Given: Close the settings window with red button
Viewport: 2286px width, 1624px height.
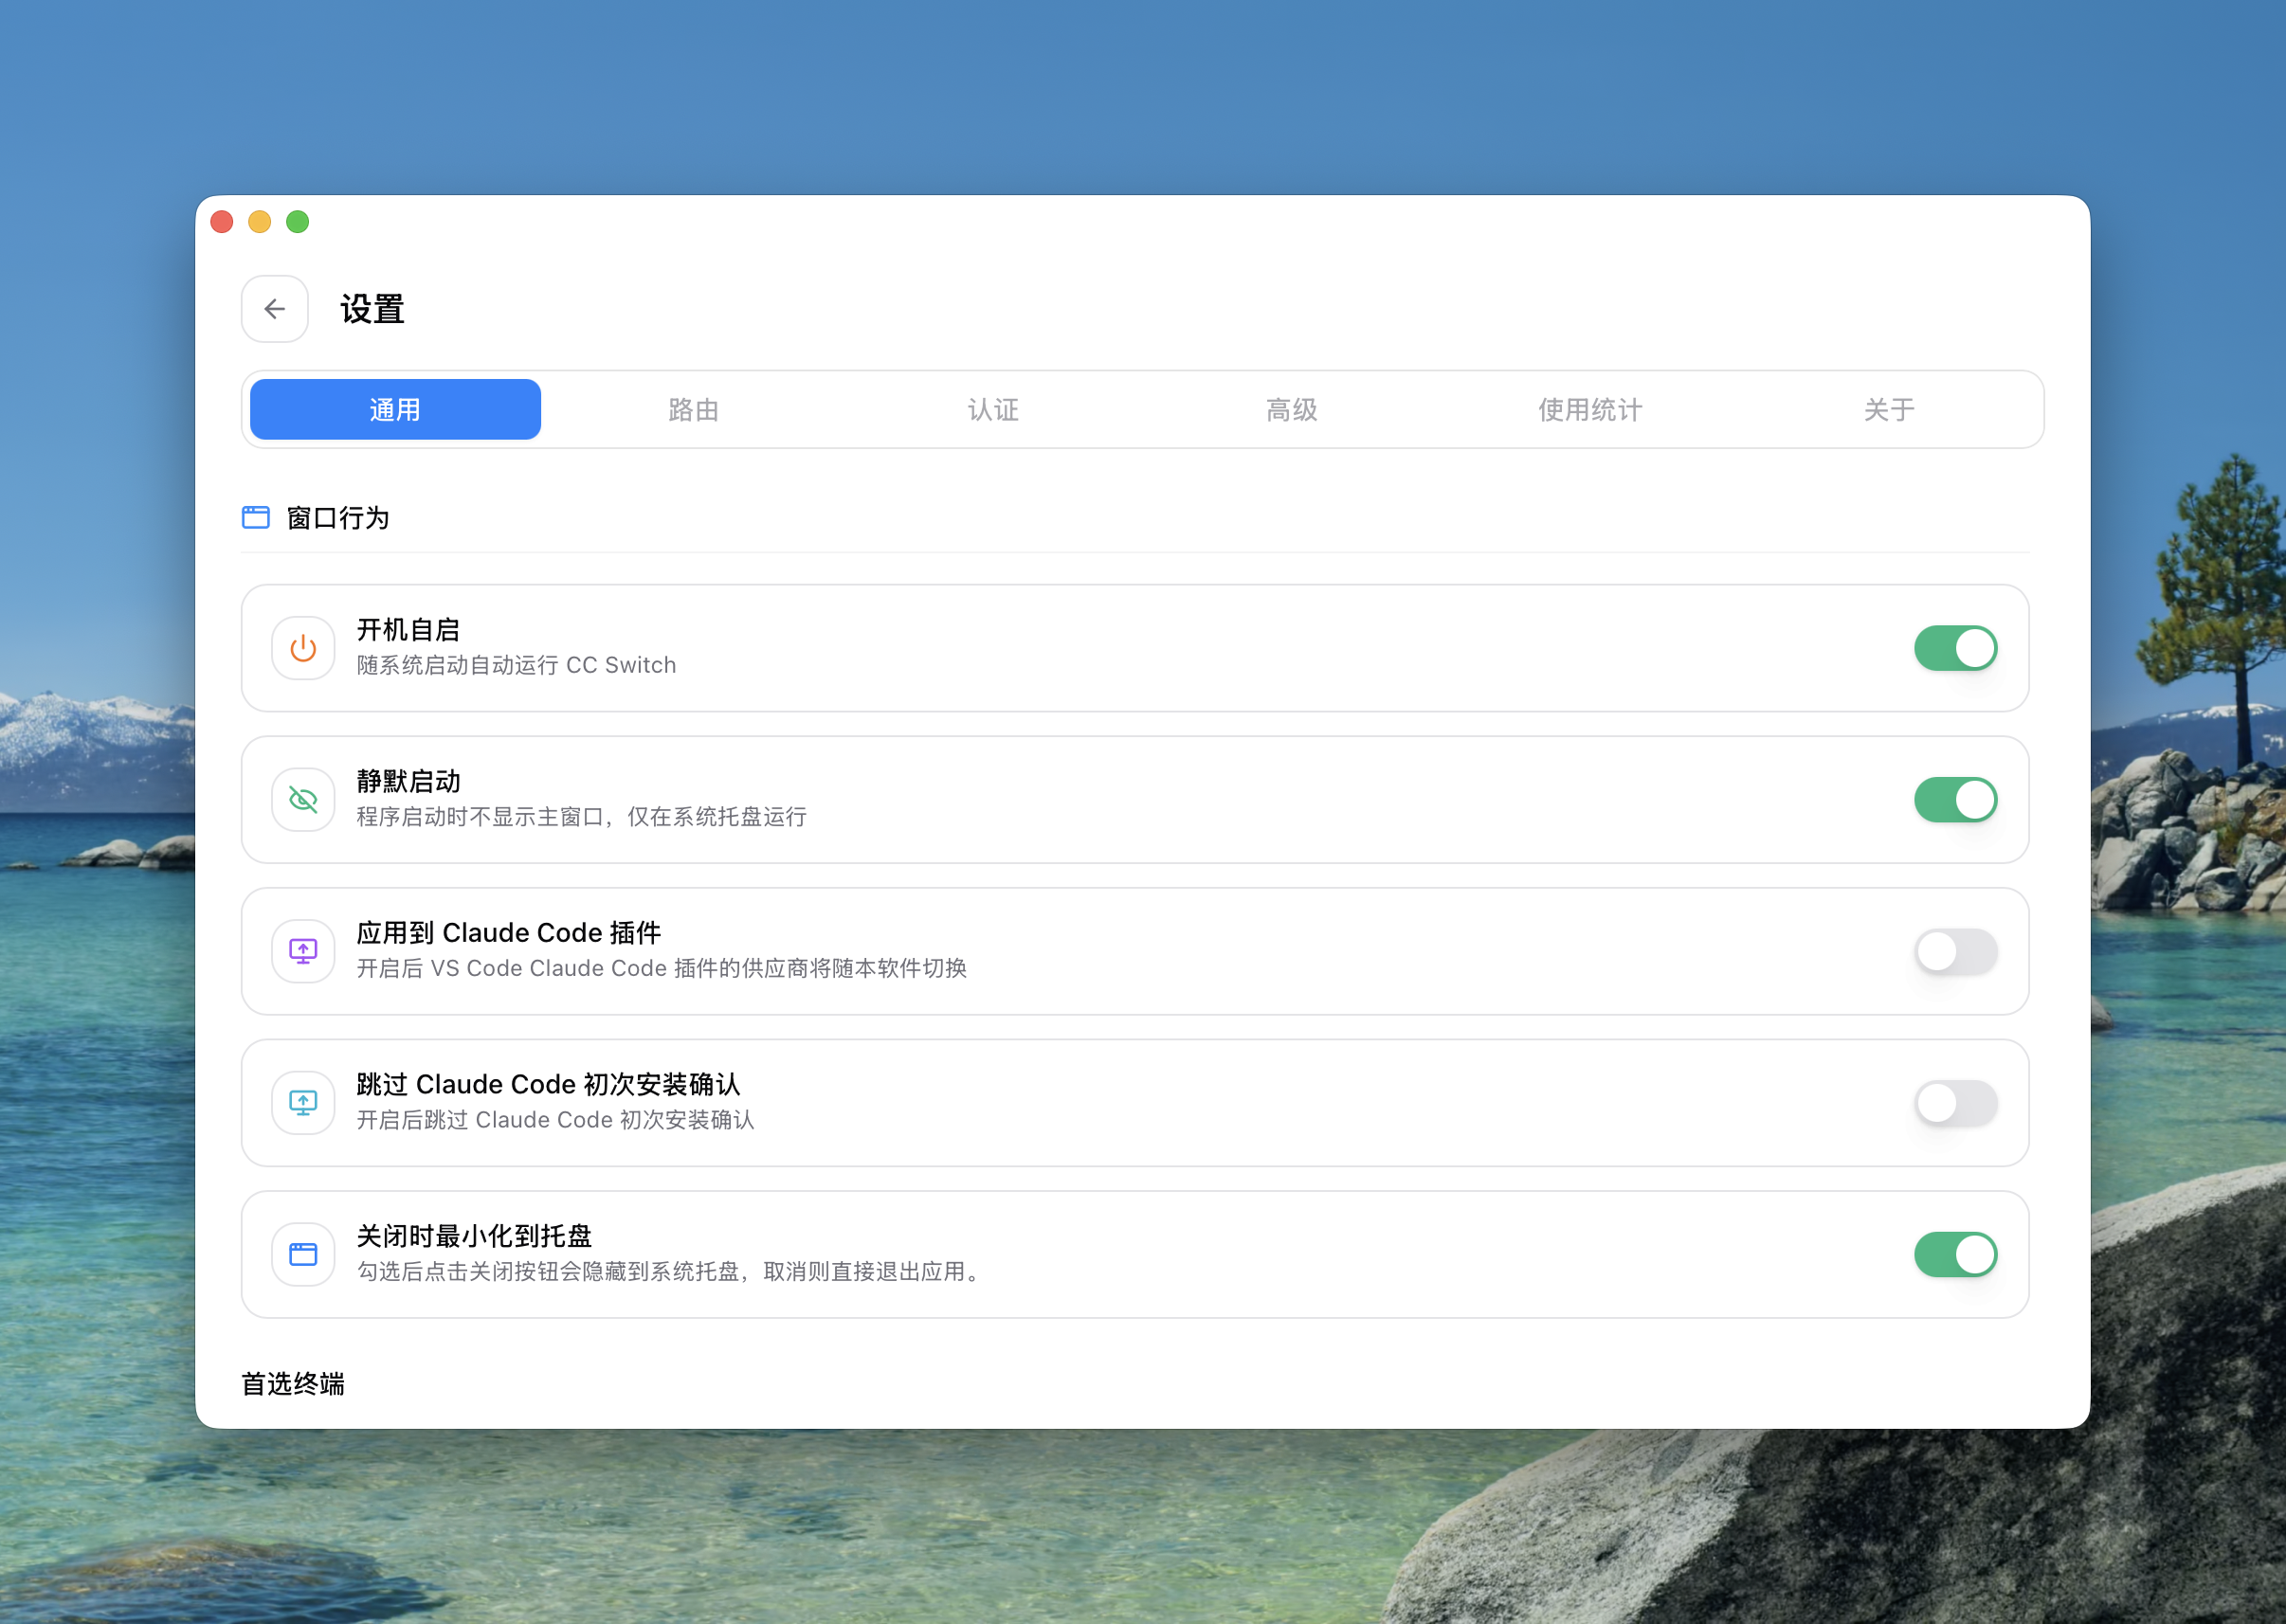Looking at the screenshot, I should (222, 221).
